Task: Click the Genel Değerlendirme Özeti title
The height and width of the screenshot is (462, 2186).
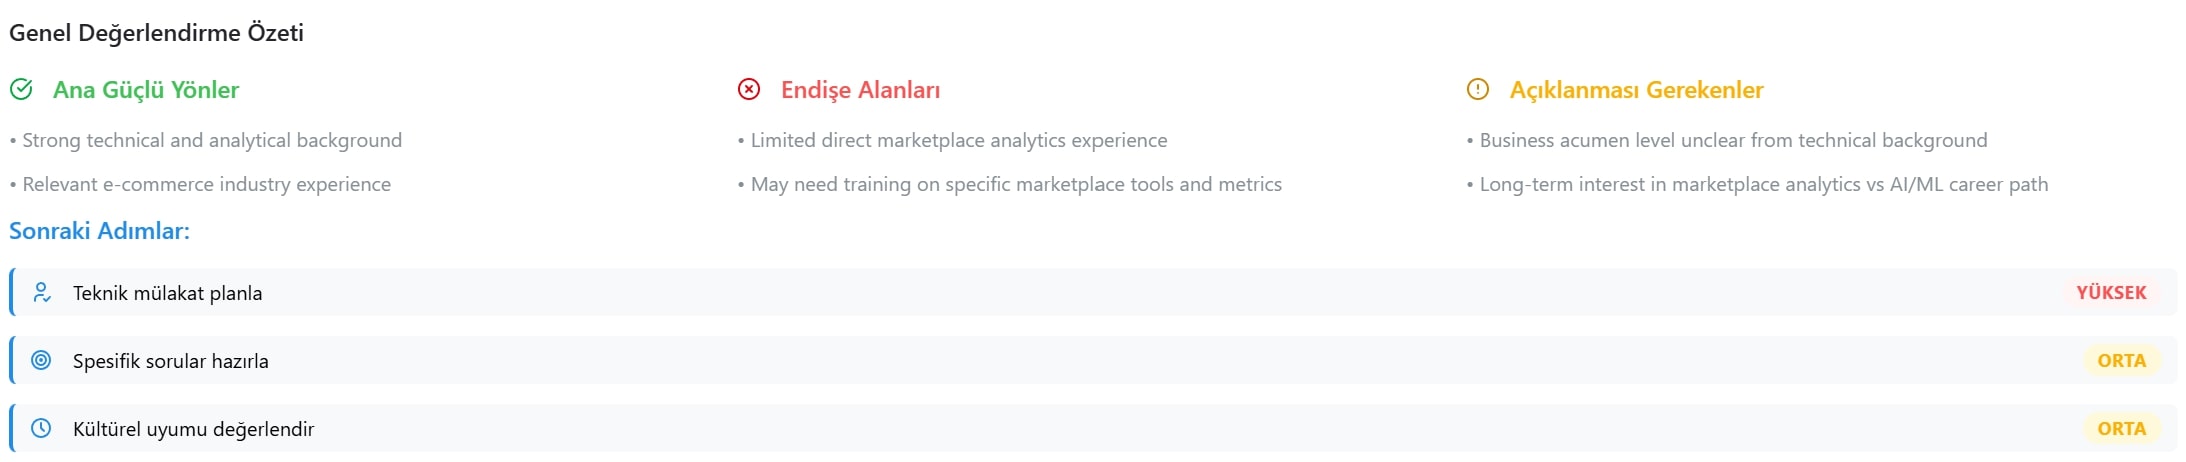Action: coord(156,33)
